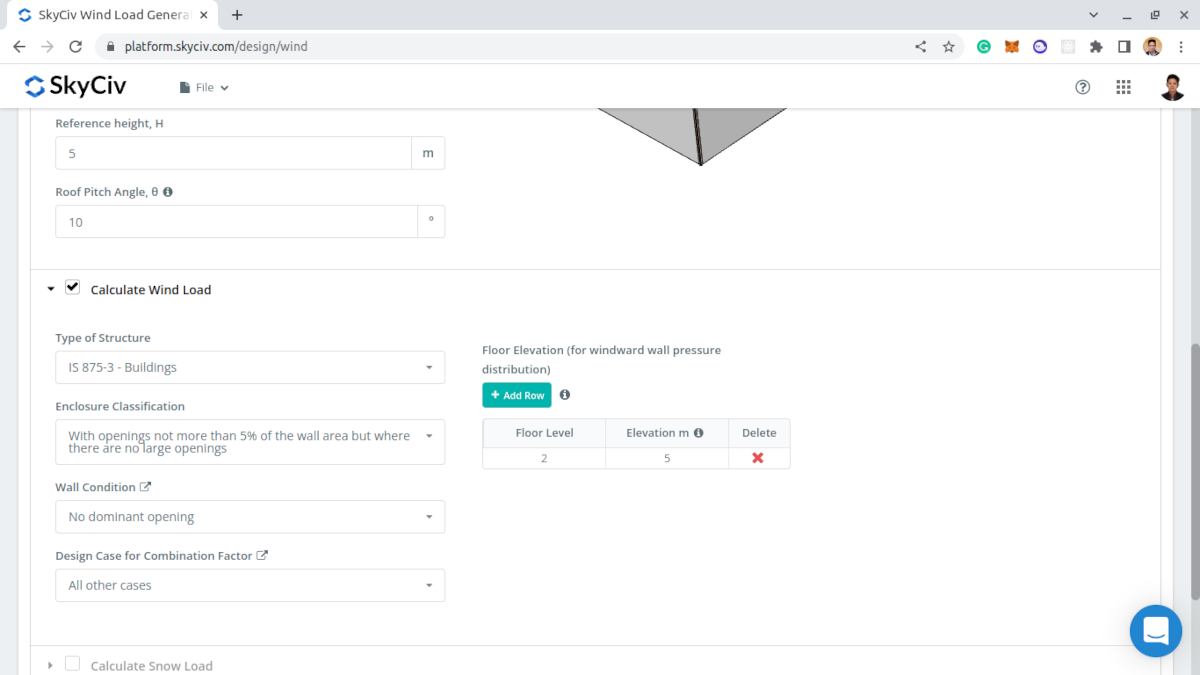Open the Wall Condition reference link icon
The image size is (1200, 675).
tap(145, 487)
